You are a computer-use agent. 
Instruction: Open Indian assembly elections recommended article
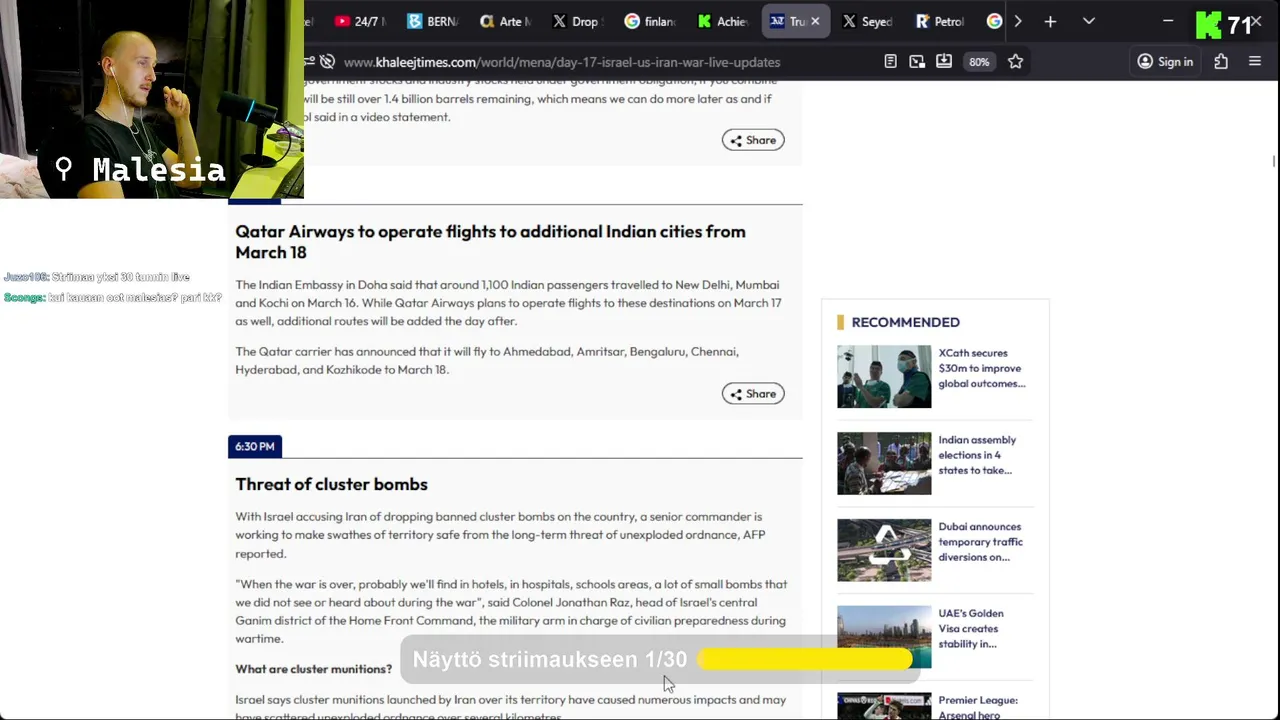[977, 455]
